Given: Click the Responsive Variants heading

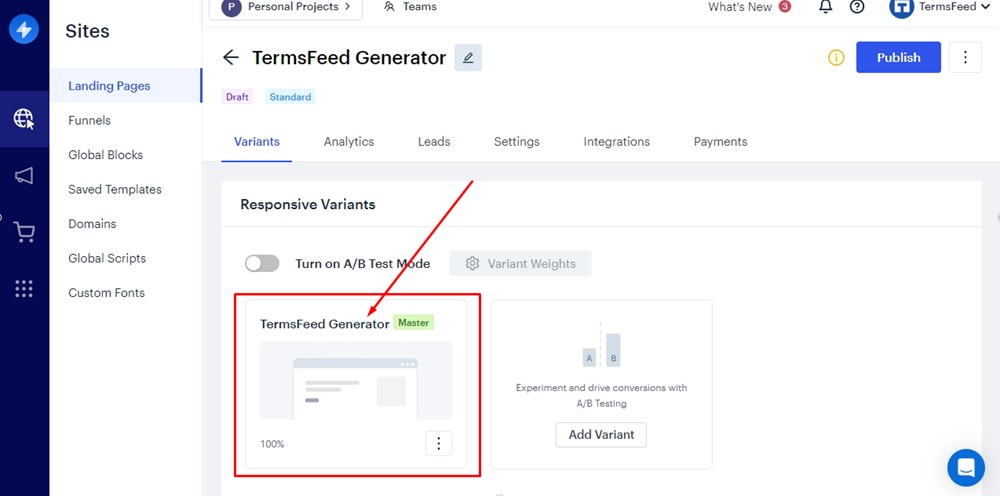Looking at the screenshot, I should click(308, 205).
